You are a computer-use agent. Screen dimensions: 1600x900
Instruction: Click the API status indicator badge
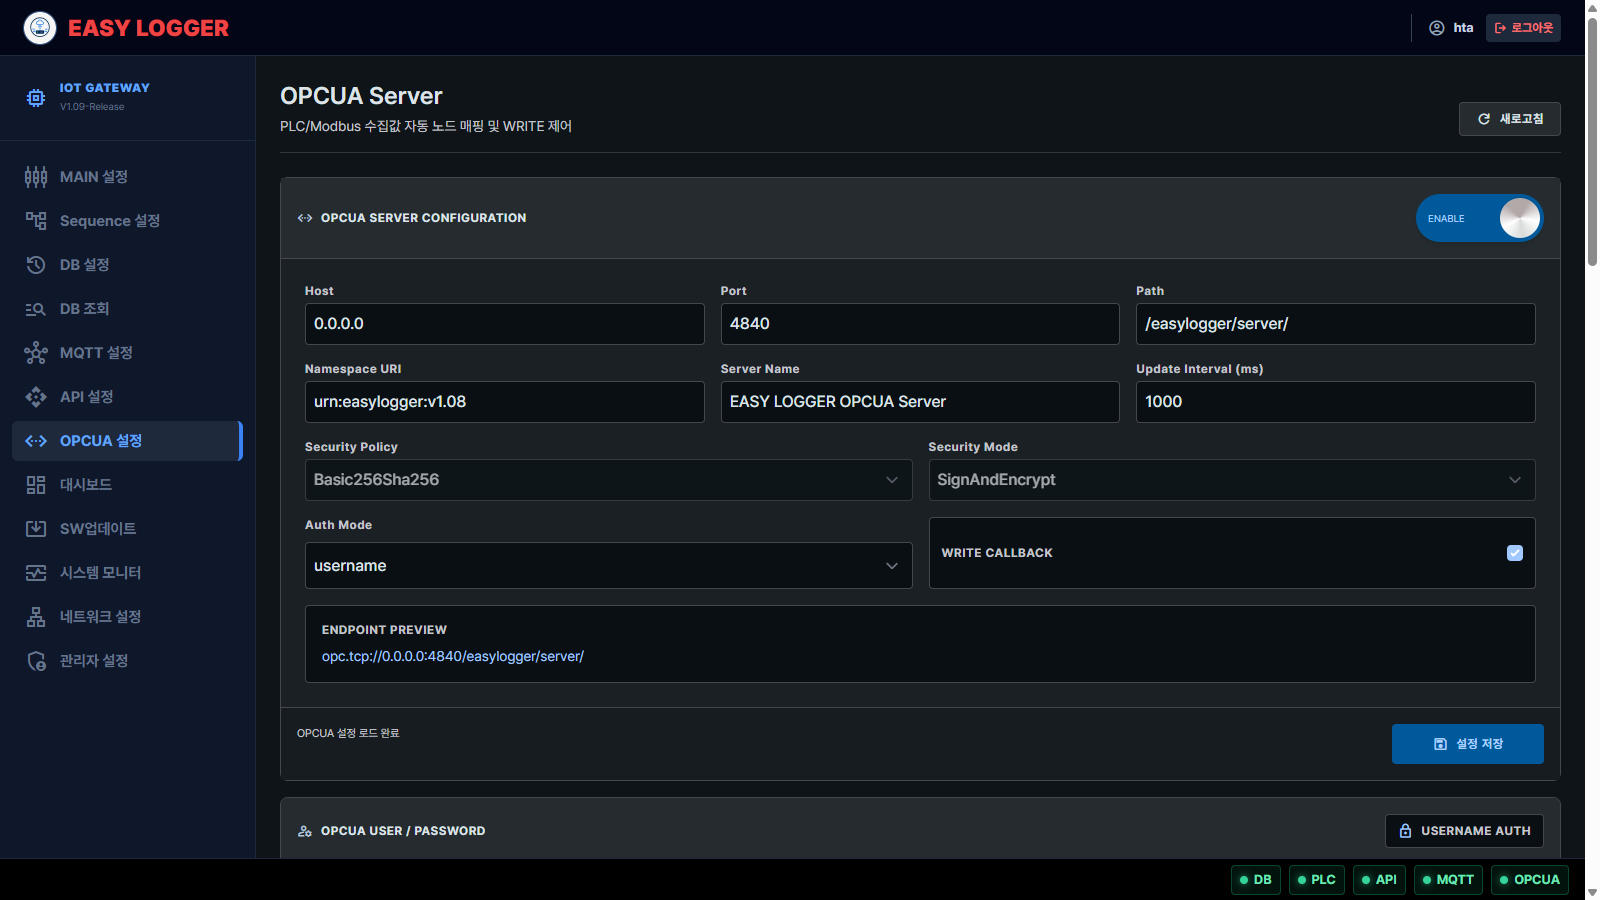(1379, 880)
